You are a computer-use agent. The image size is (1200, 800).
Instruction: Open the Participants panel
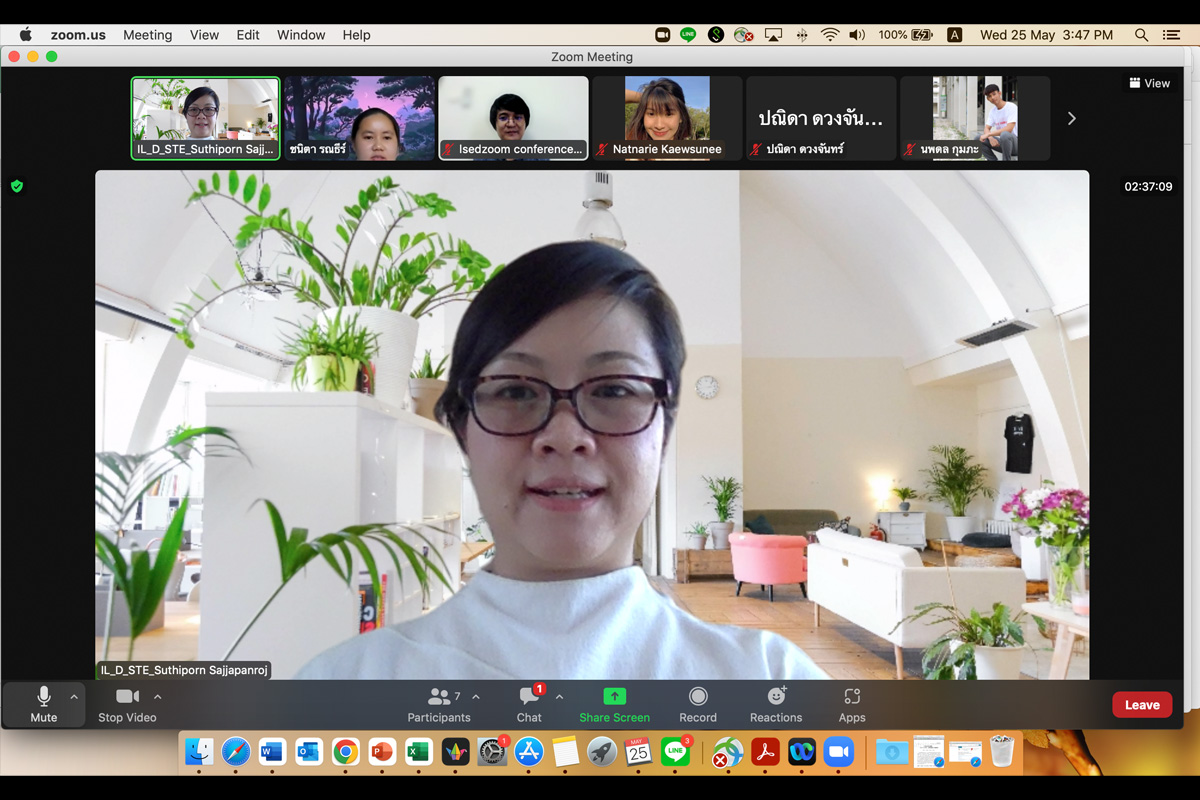[x=438, y=704]
